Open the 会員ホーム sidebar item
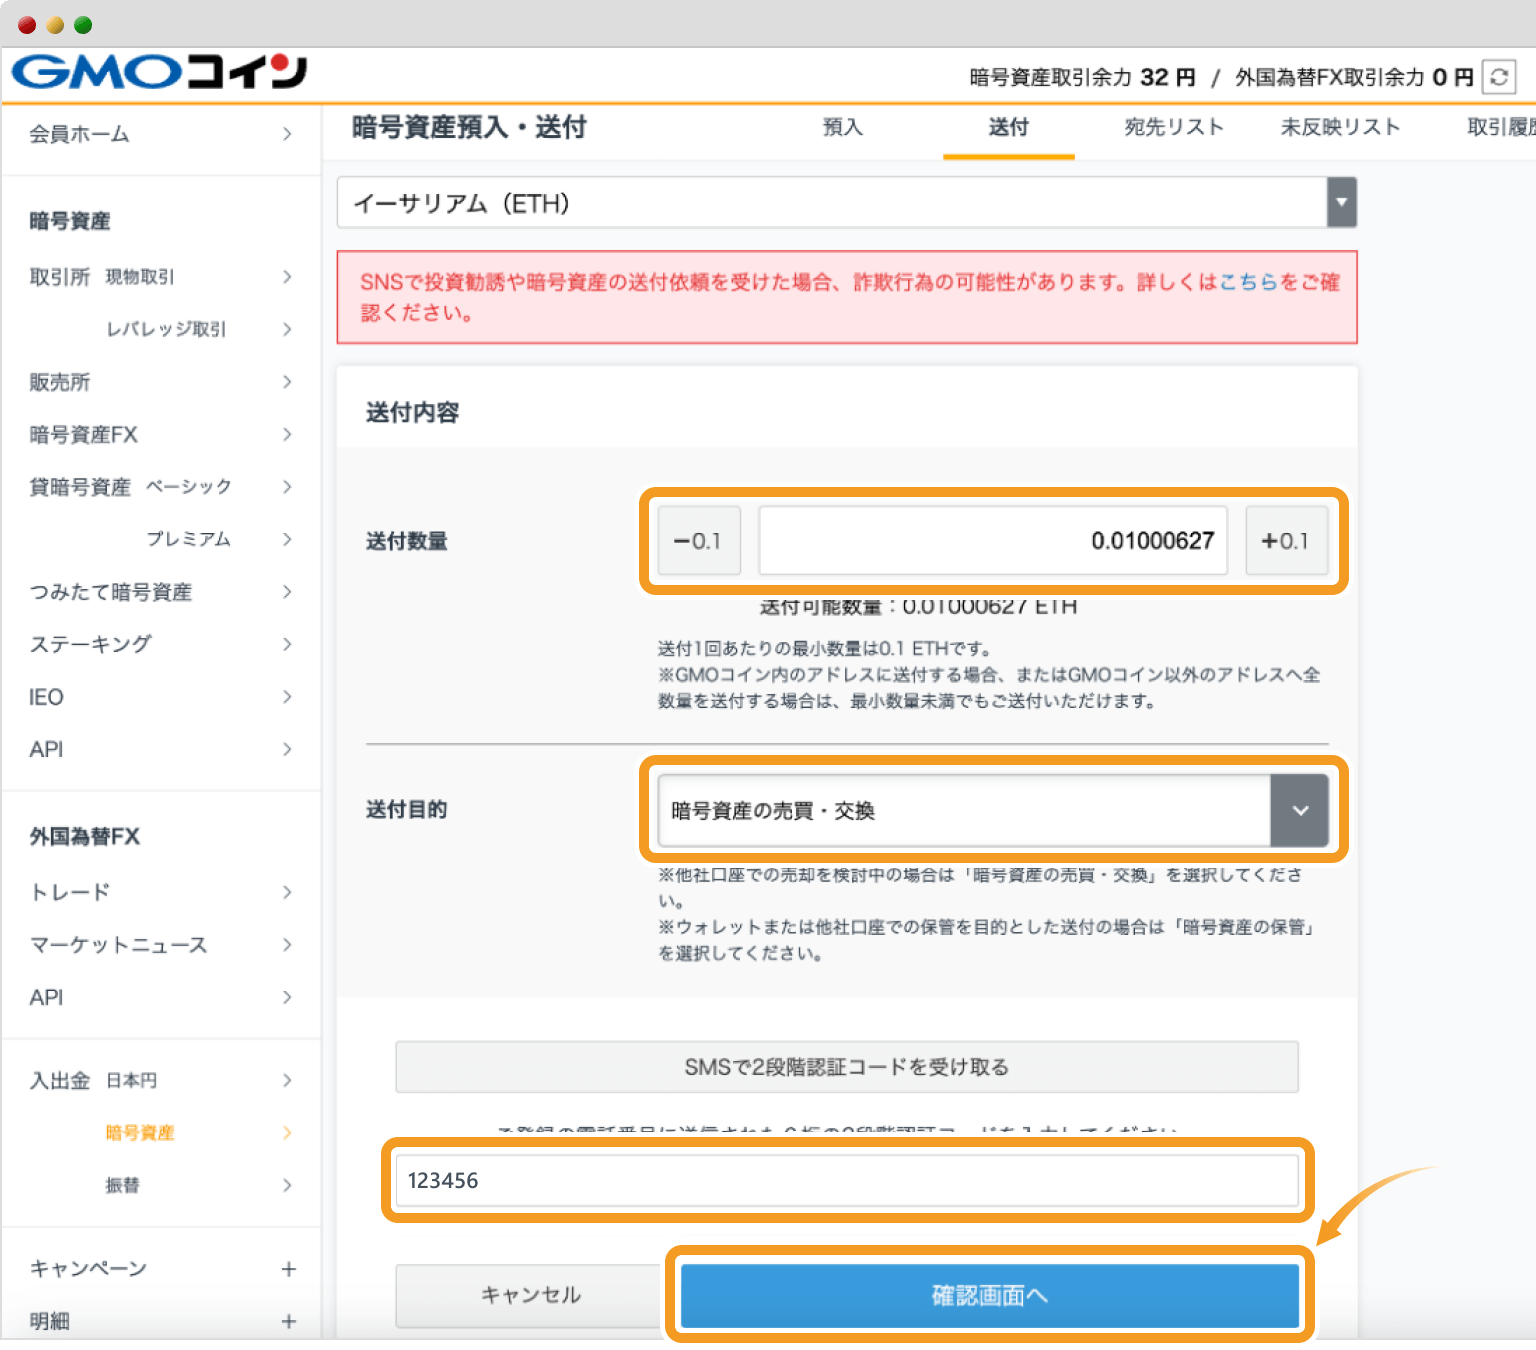This screenshot has height=1350, width=1536. (x=161, y=134)
